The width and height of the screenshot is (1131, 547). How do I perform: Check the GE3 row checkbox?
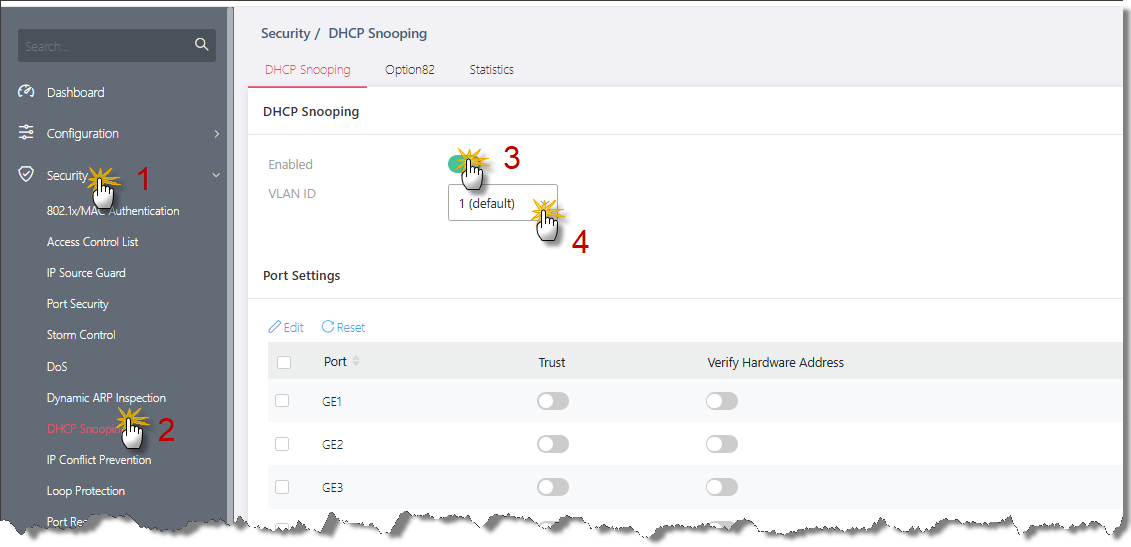click(x=282, y=487)
